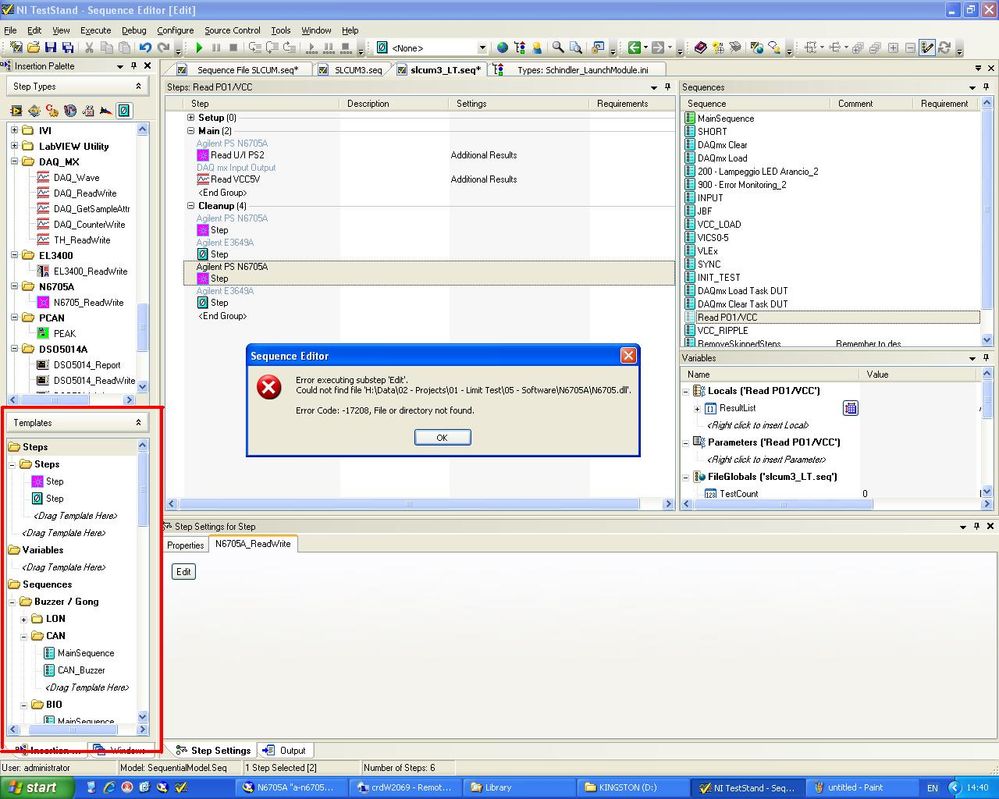999x799 pixels.
Task: Click the Redo toolbar icon
Action: (164, 48)
